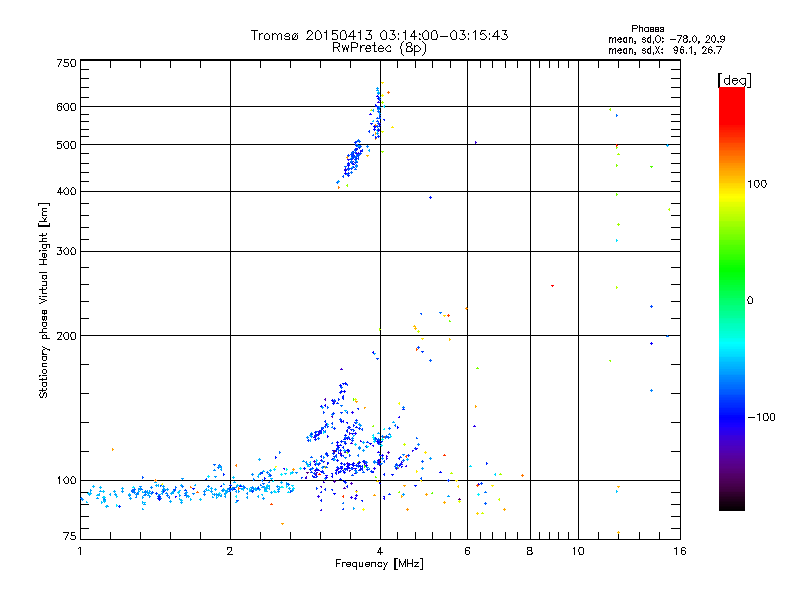Click the y-axis tick label '750'
This screenshot has height=600, width=800.
point(66,63)
